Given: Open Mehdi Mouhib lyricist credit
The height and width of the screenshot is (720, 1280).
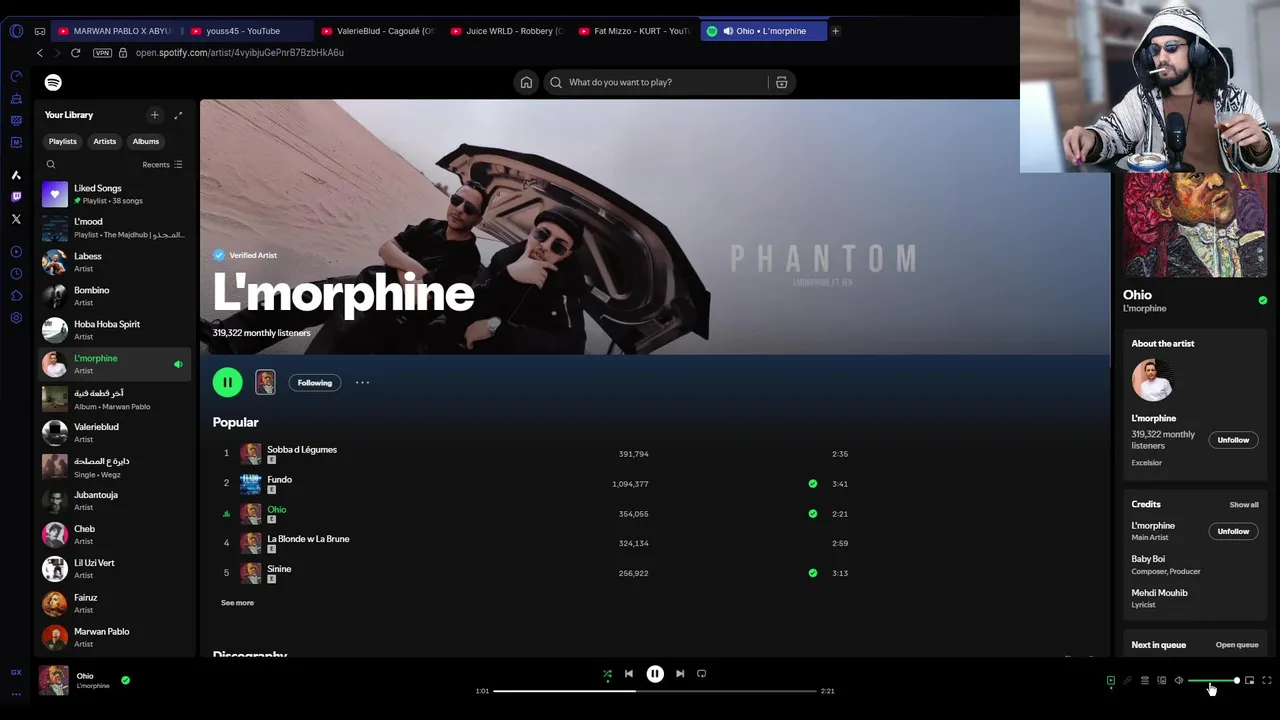Looking at the screenshot, I should tap(1159, 593).
